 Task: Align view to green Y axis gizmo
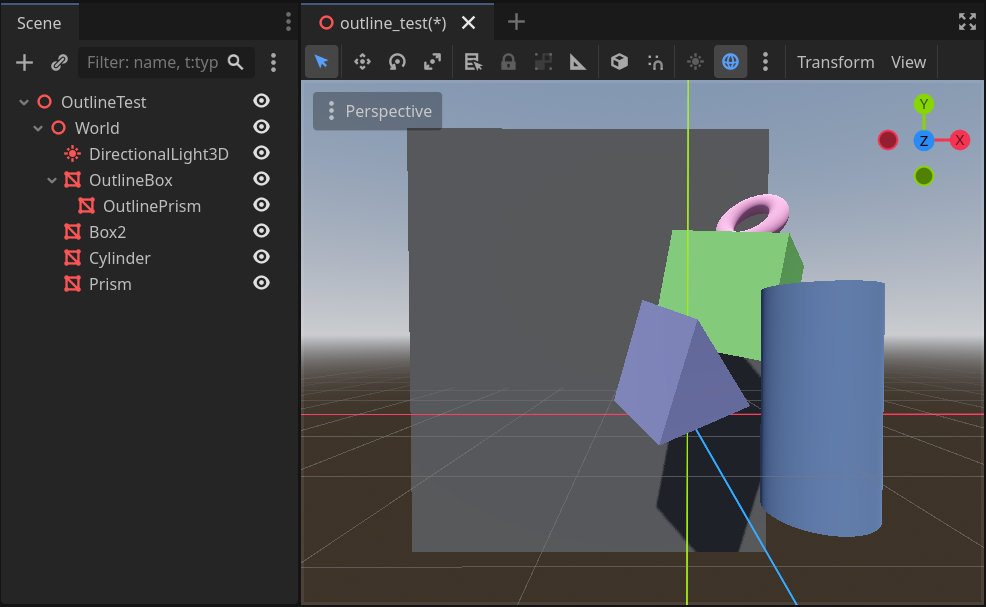pyautogui.click(x=923, y=104)
